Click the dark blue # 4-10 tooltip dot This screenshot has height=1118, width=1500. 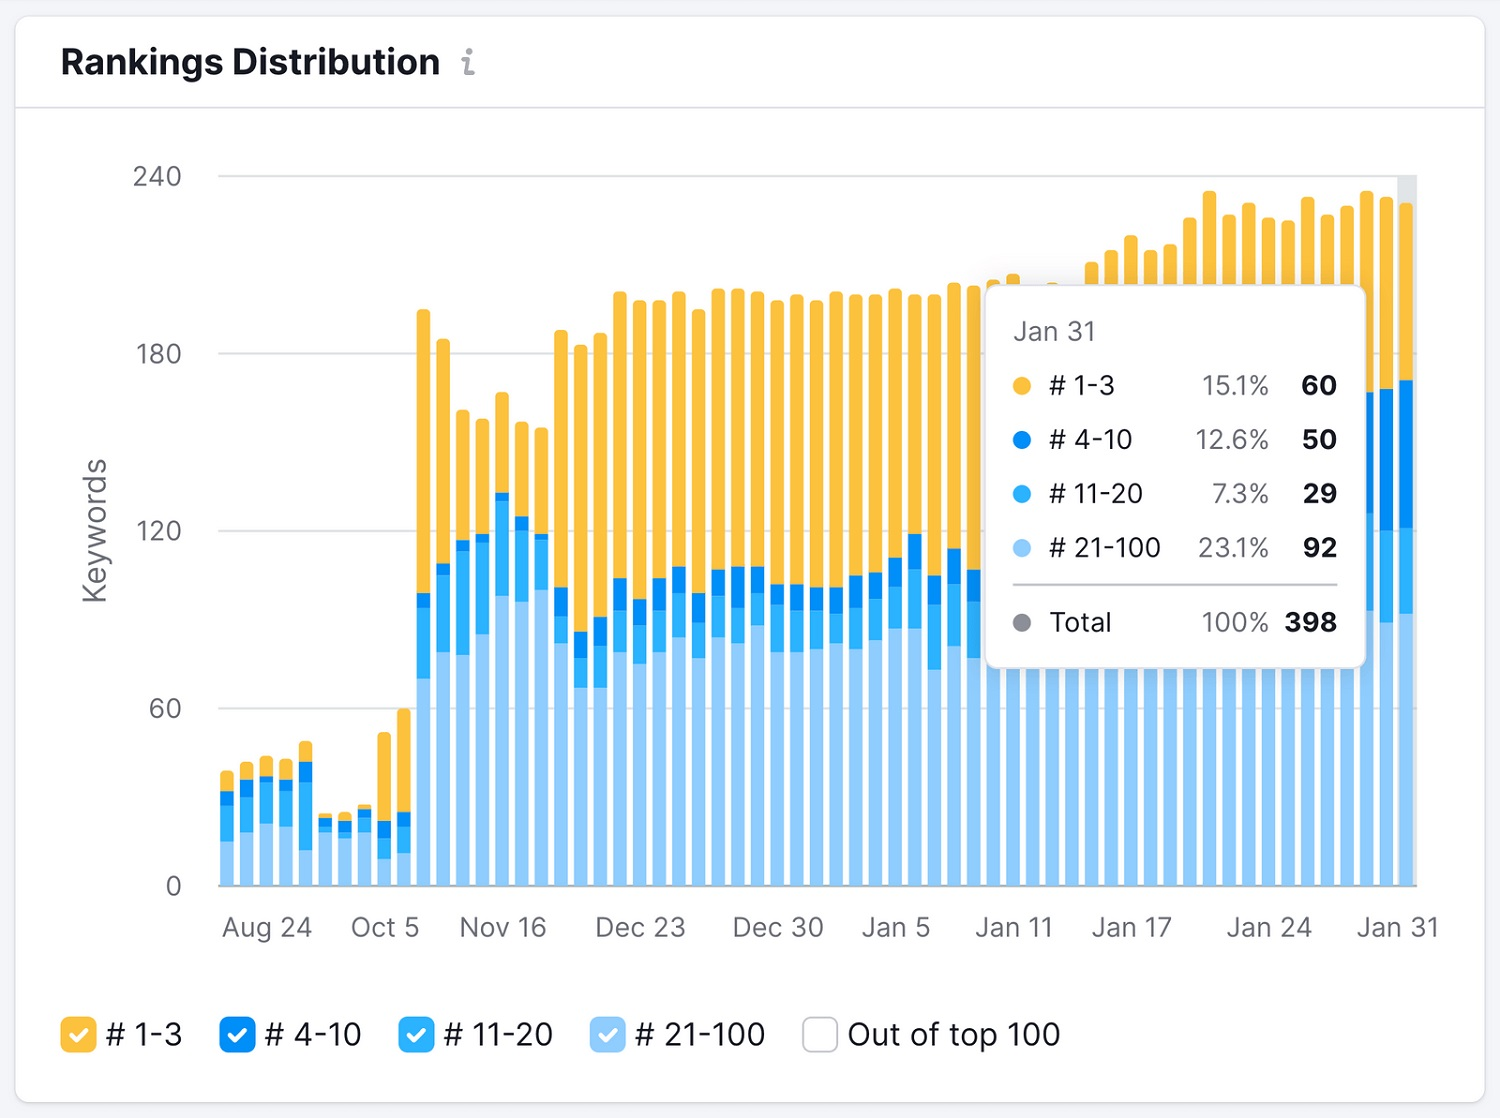coord(1021,440)
